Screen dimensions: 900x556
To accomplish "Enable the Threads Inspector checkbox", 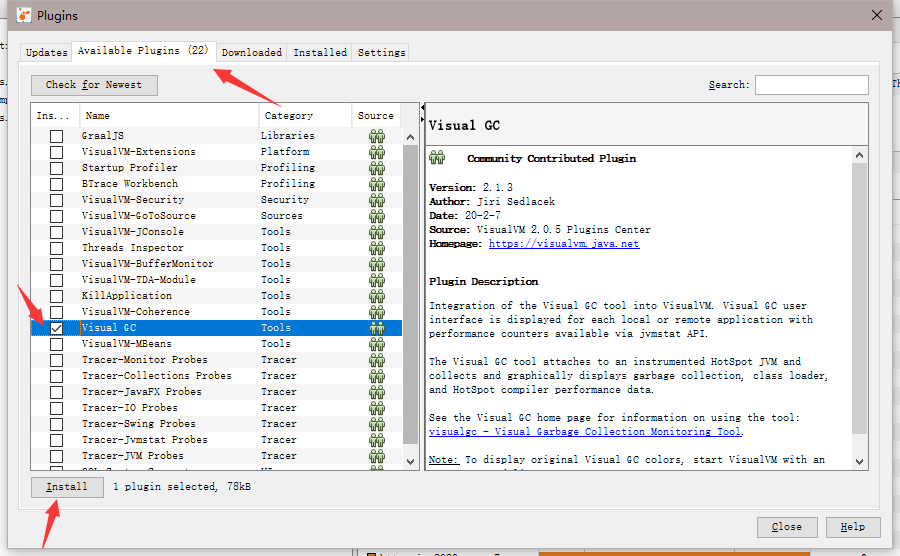I will tap(57, 248).
